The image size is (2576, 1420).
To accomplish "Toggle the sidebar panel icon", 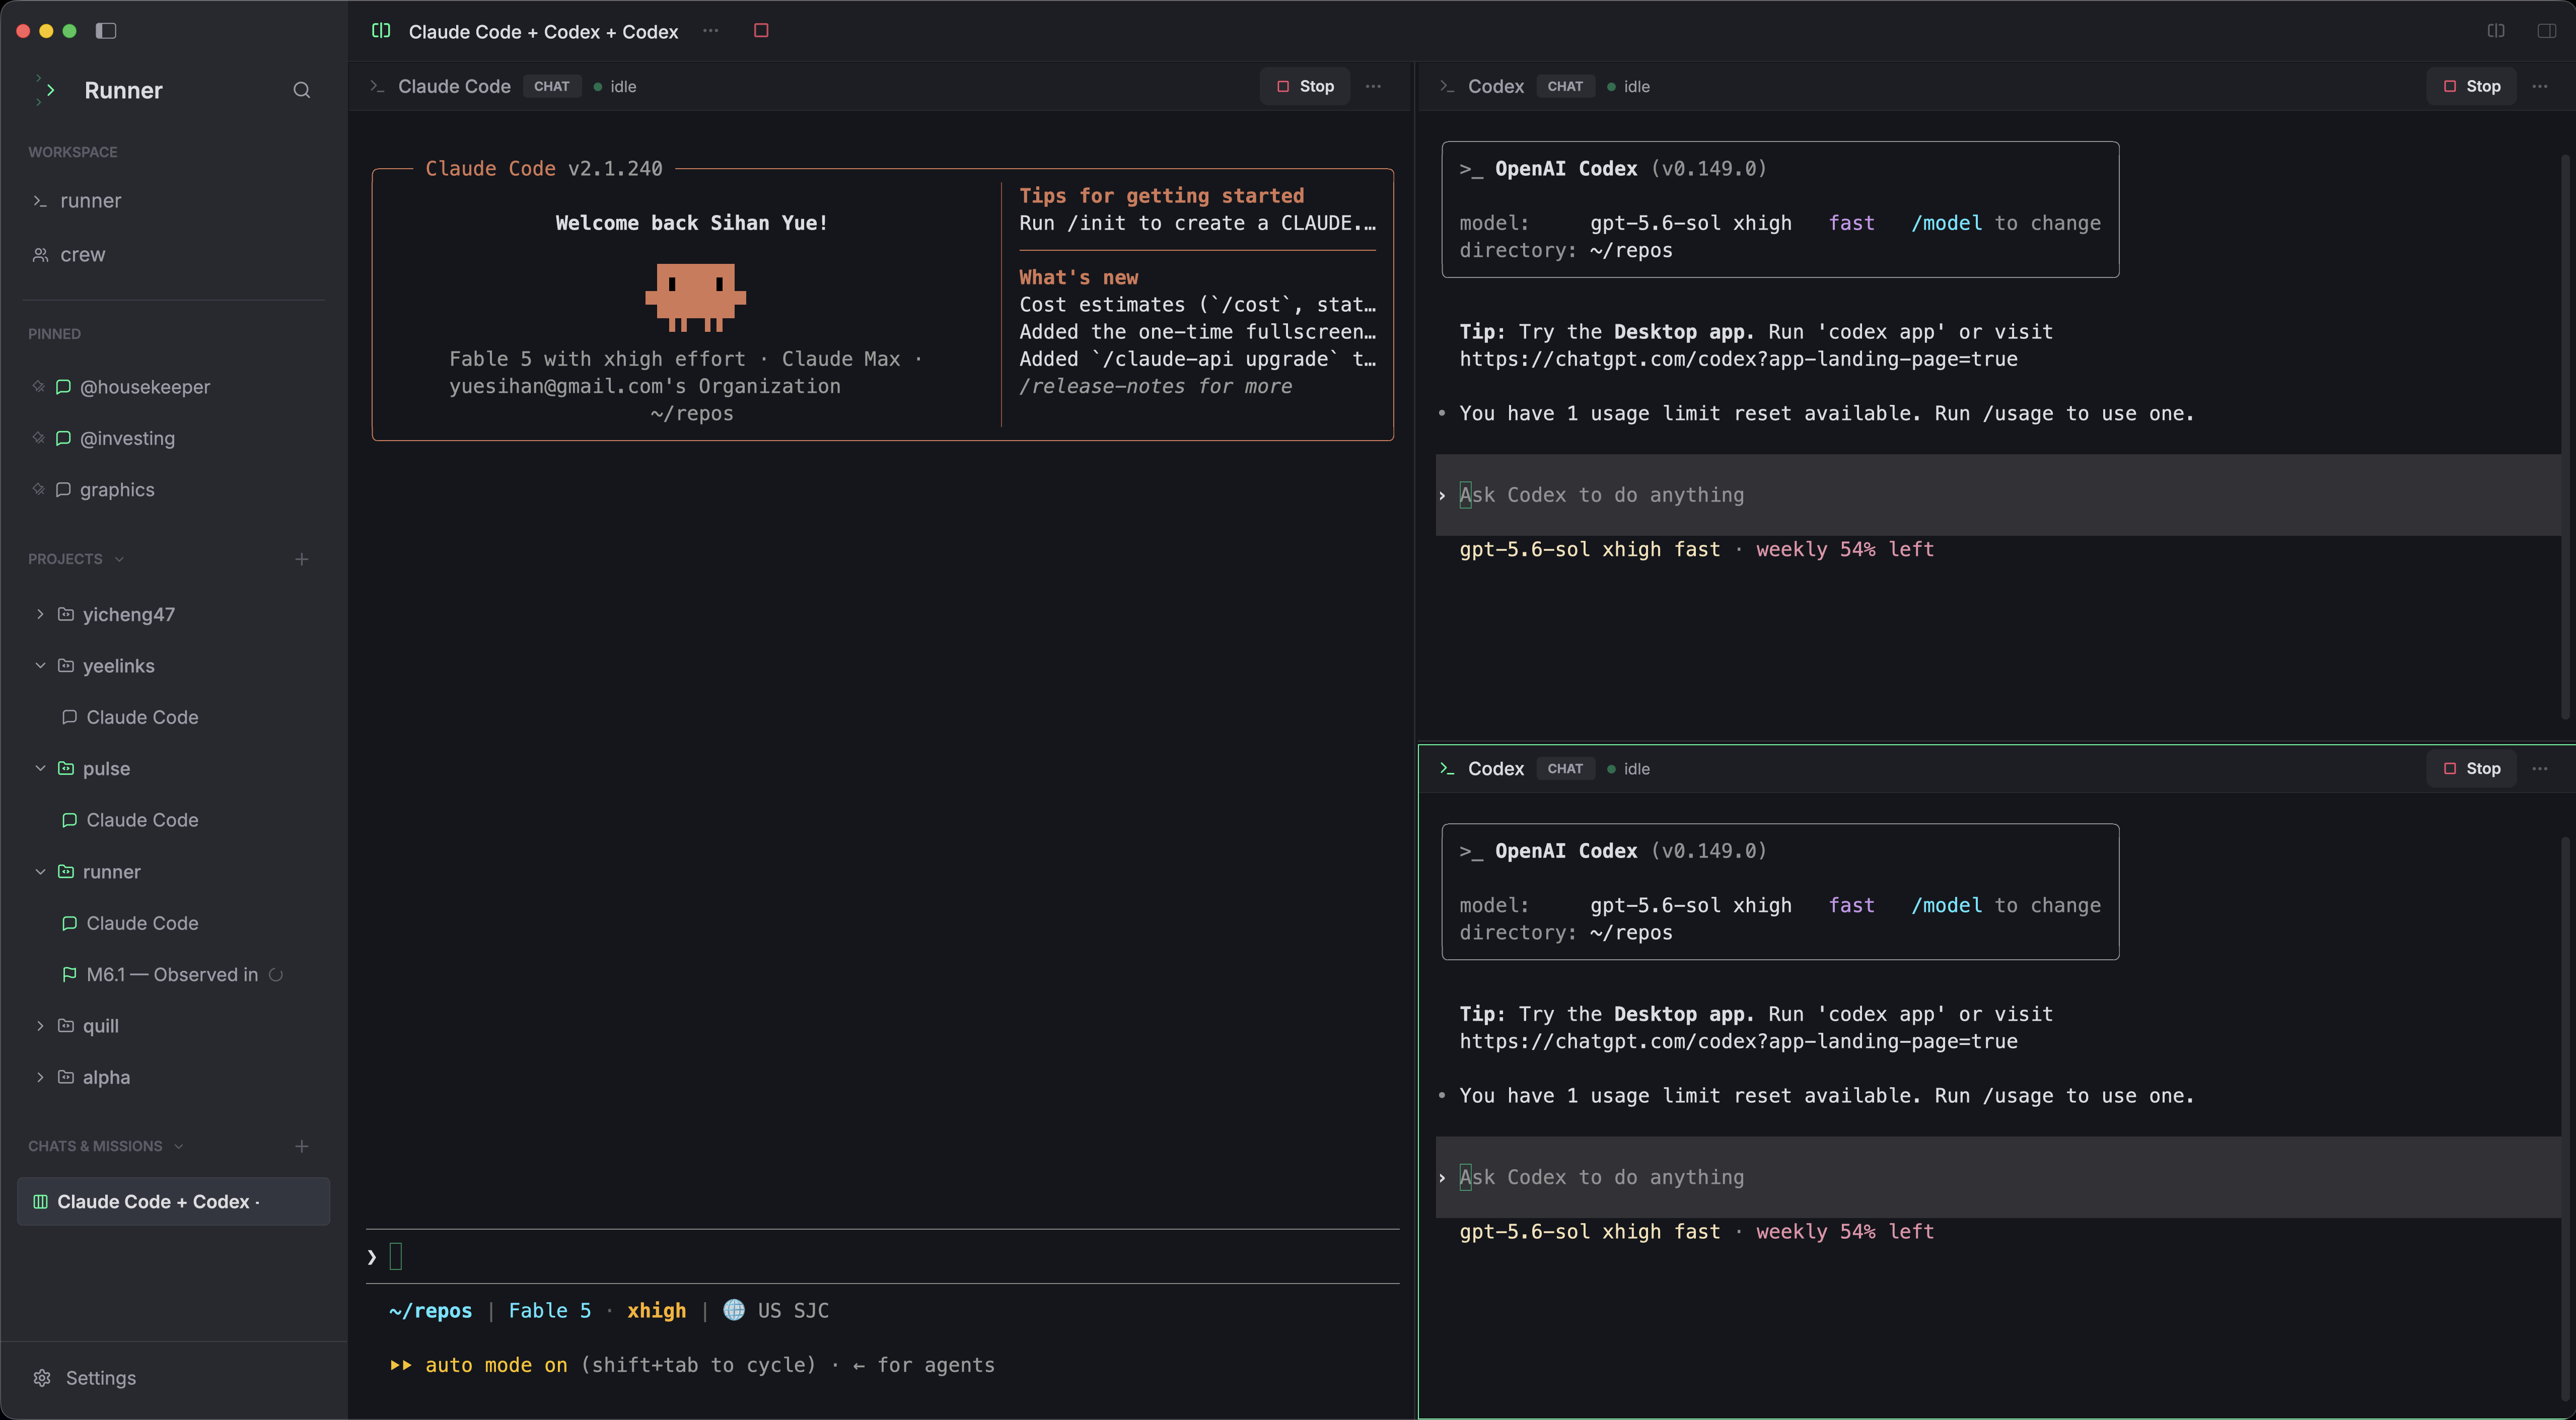I will (x=106, y=31).
